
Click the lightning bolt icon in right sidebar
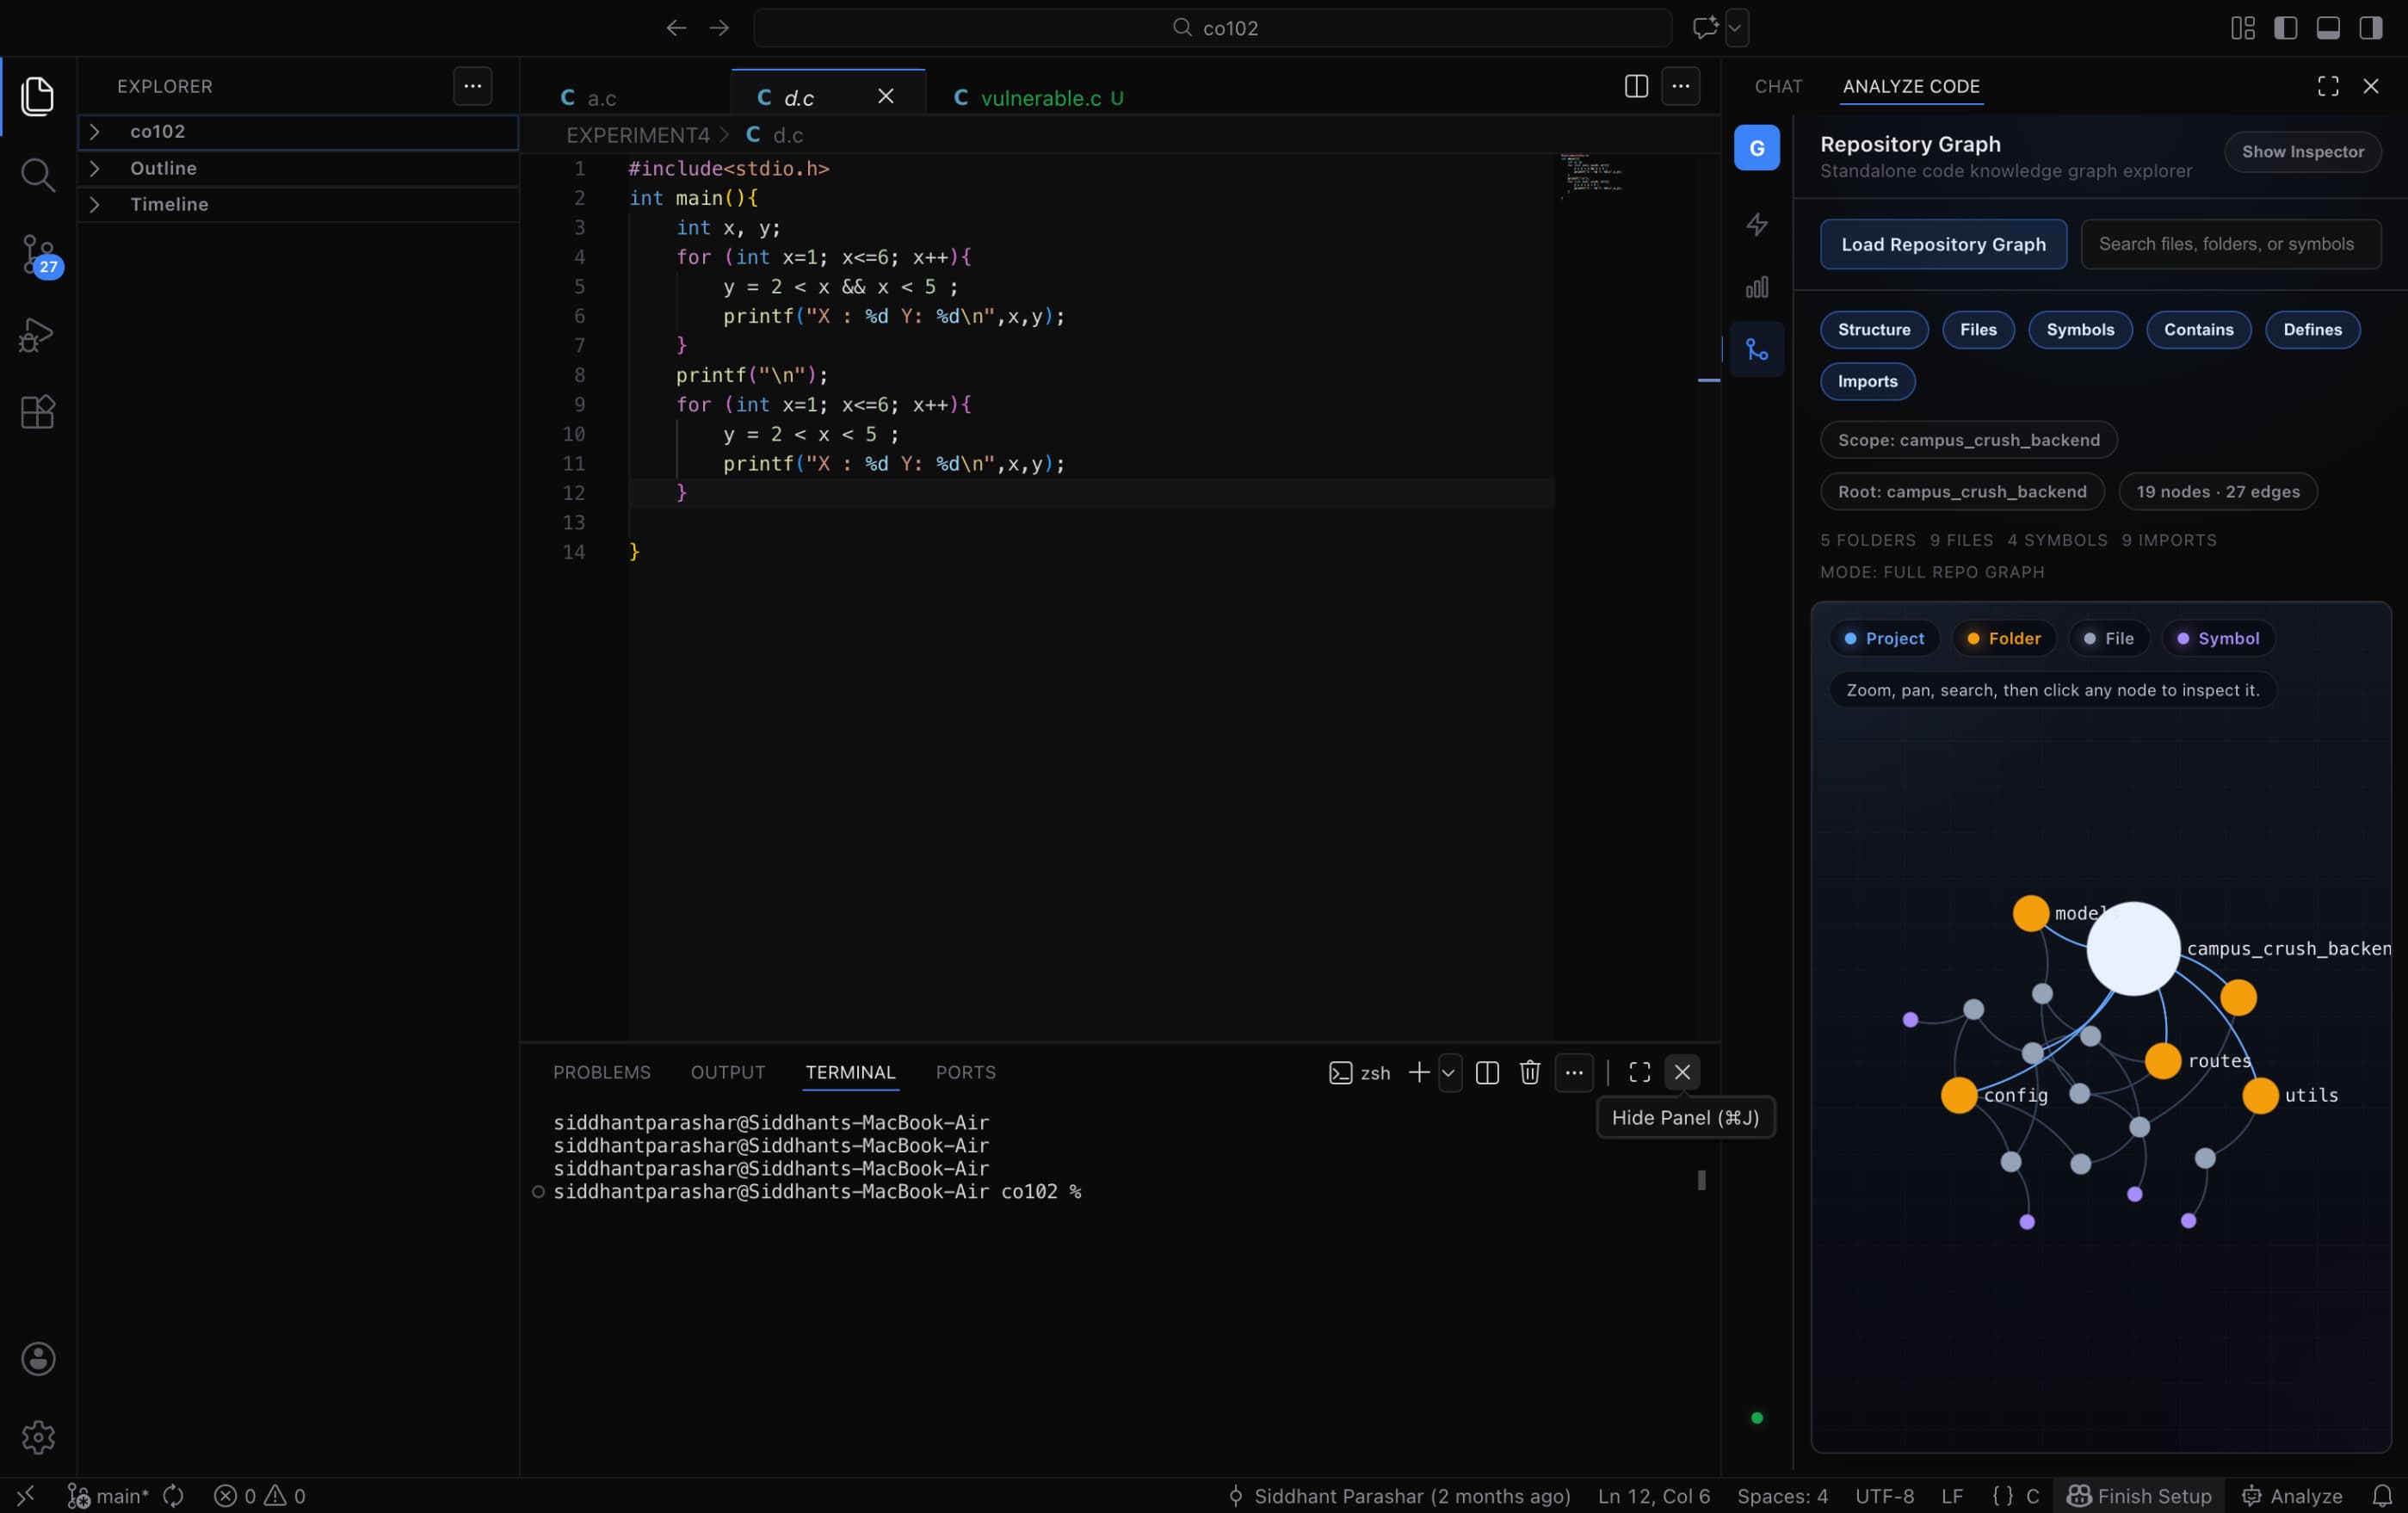click(x=1756, y=224)
